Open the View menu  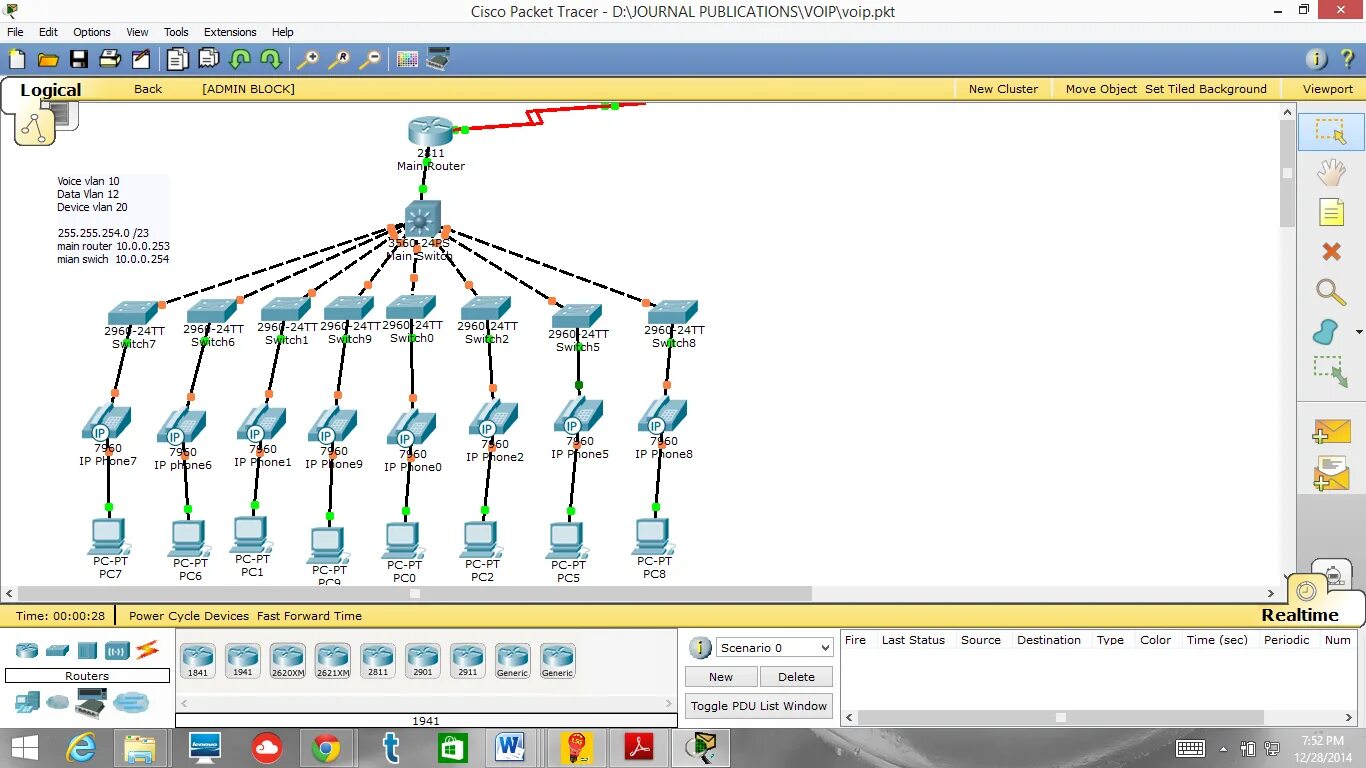click(x=137, y=32)
